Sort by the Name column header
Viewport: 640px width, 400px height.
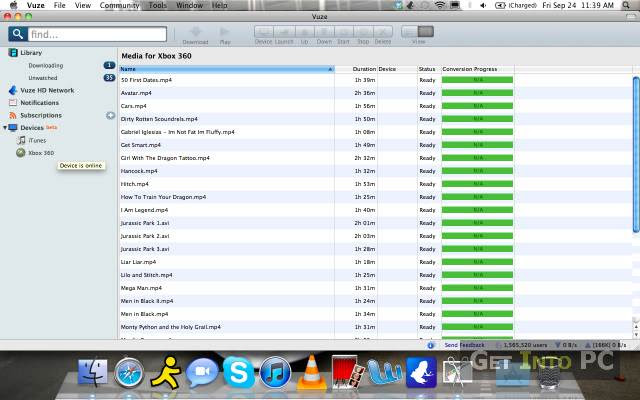(x=227, y=69)
